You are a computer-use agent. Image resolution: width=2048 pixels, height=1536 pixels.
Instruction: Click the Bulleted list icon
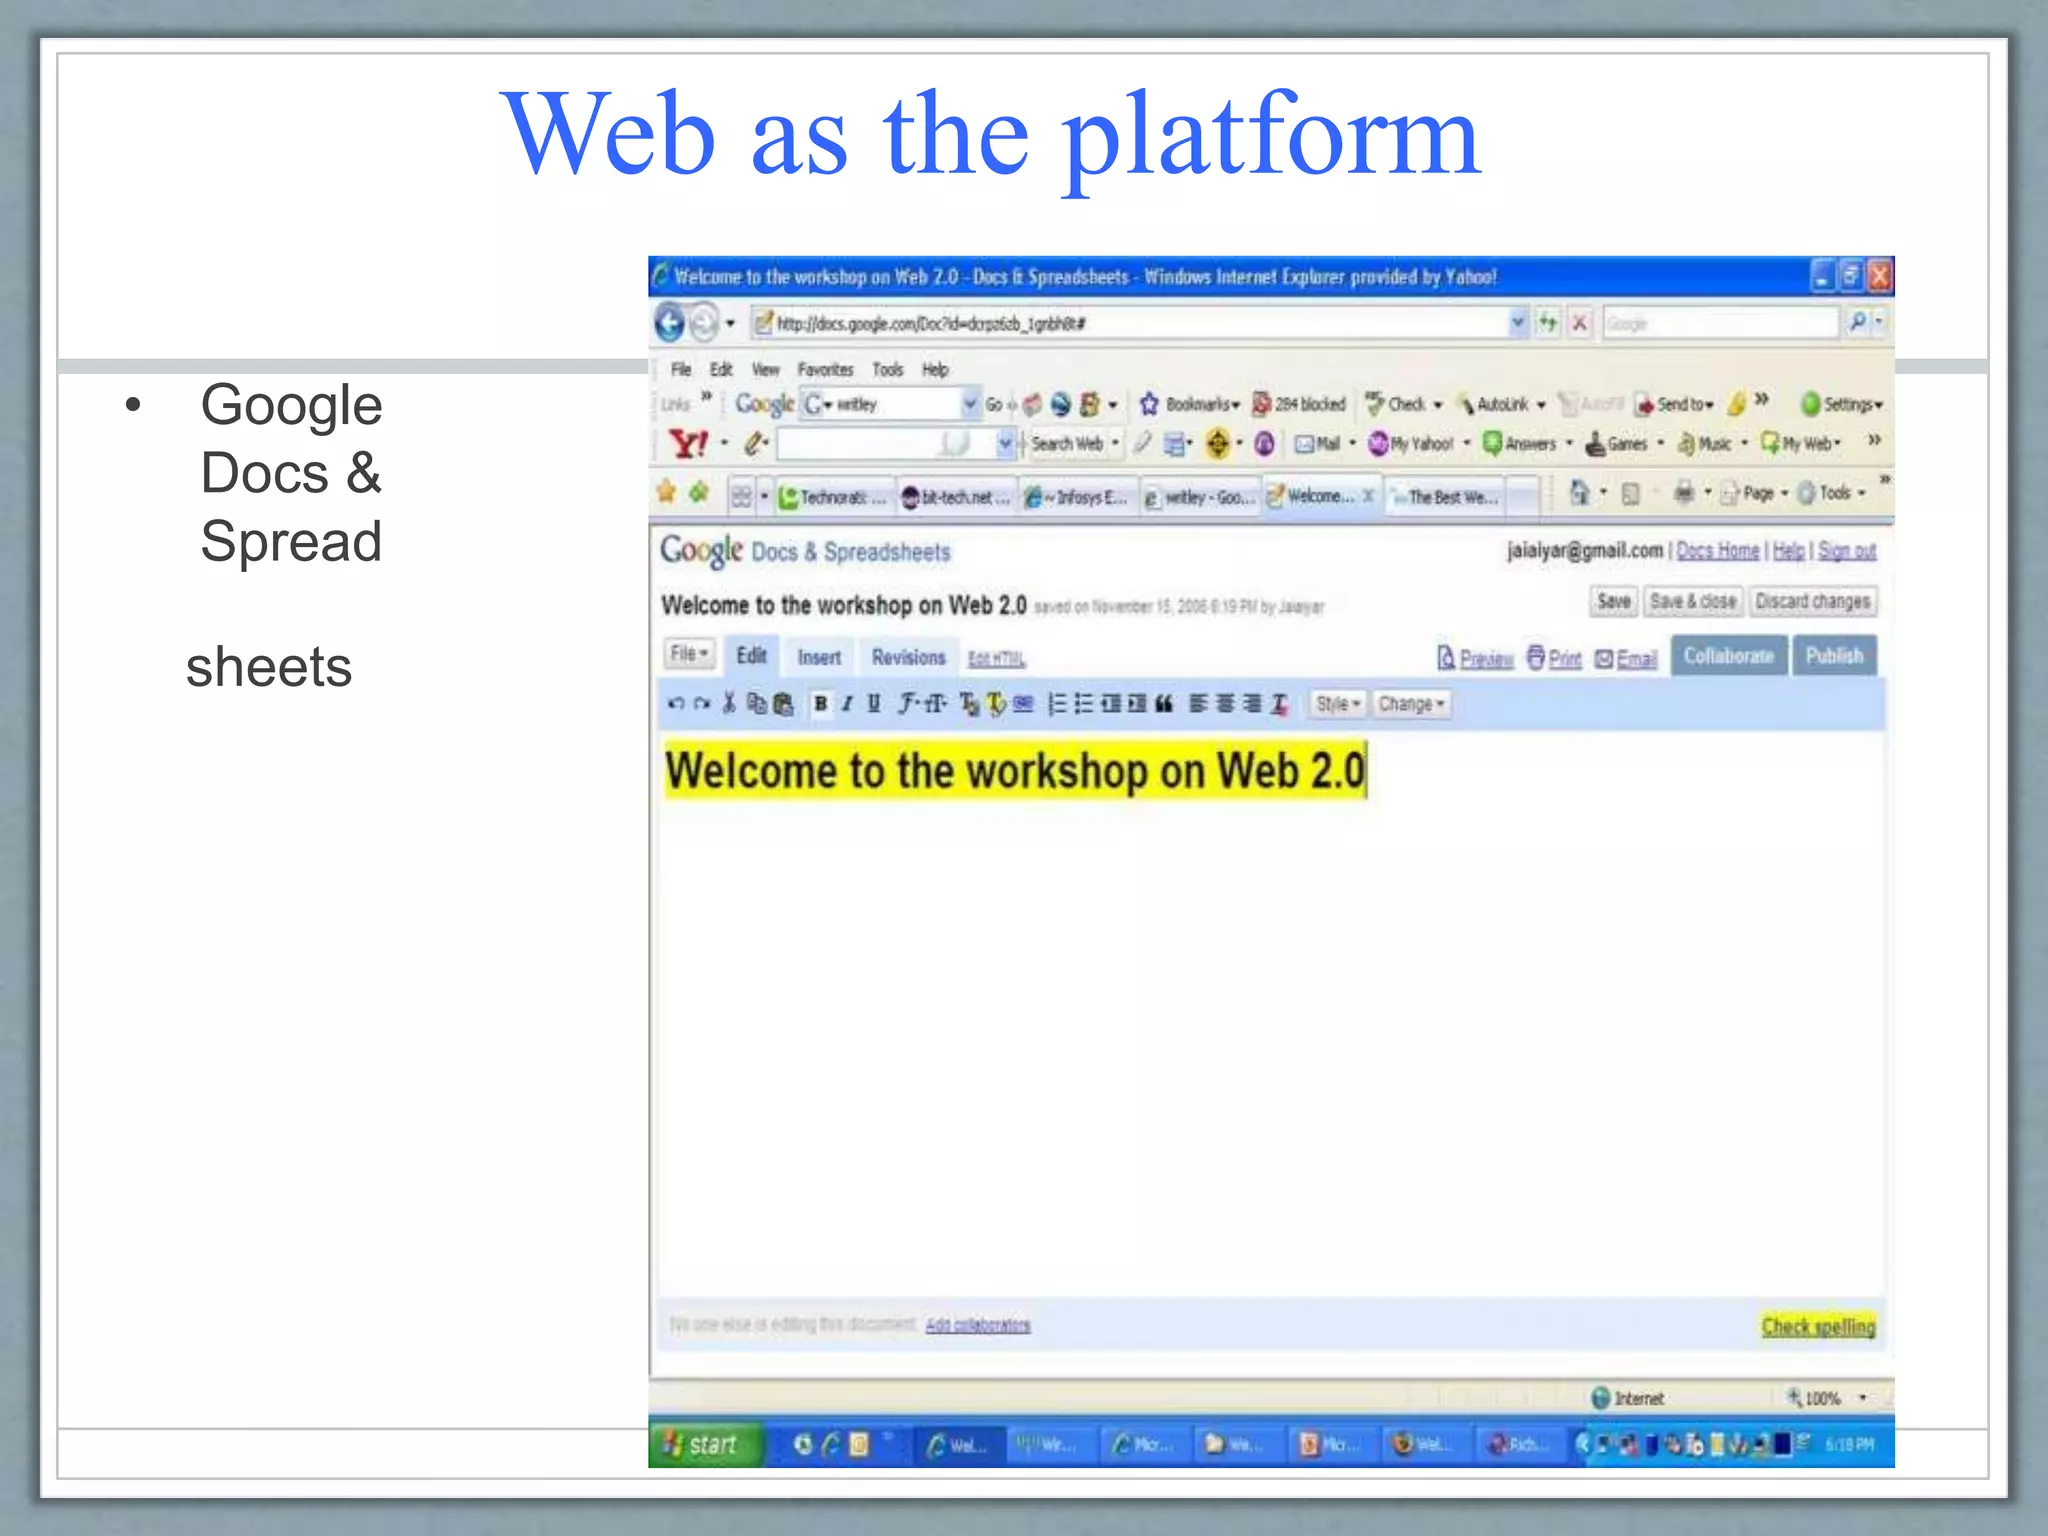[x=1083, y=704]
